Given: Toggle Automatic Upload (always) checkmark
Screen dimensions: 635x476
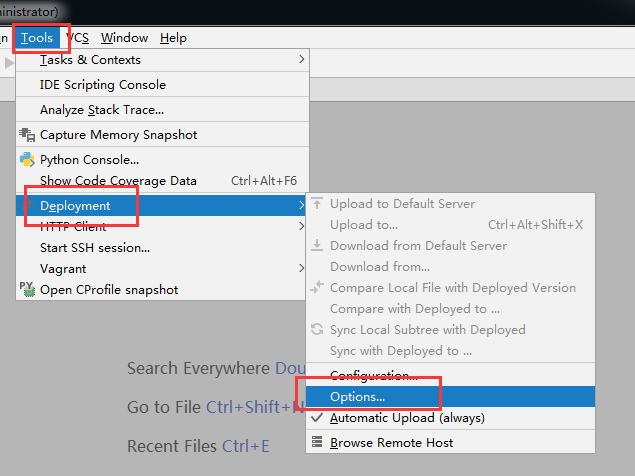Looking at the screenshot, I should tap(317, 417).
